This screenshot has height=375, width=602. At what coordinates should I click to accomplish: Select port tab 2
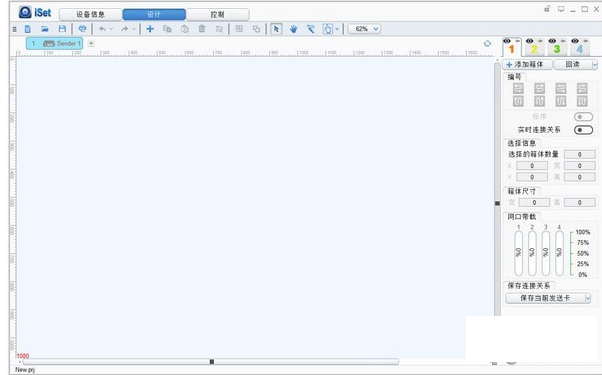(534, 49)
